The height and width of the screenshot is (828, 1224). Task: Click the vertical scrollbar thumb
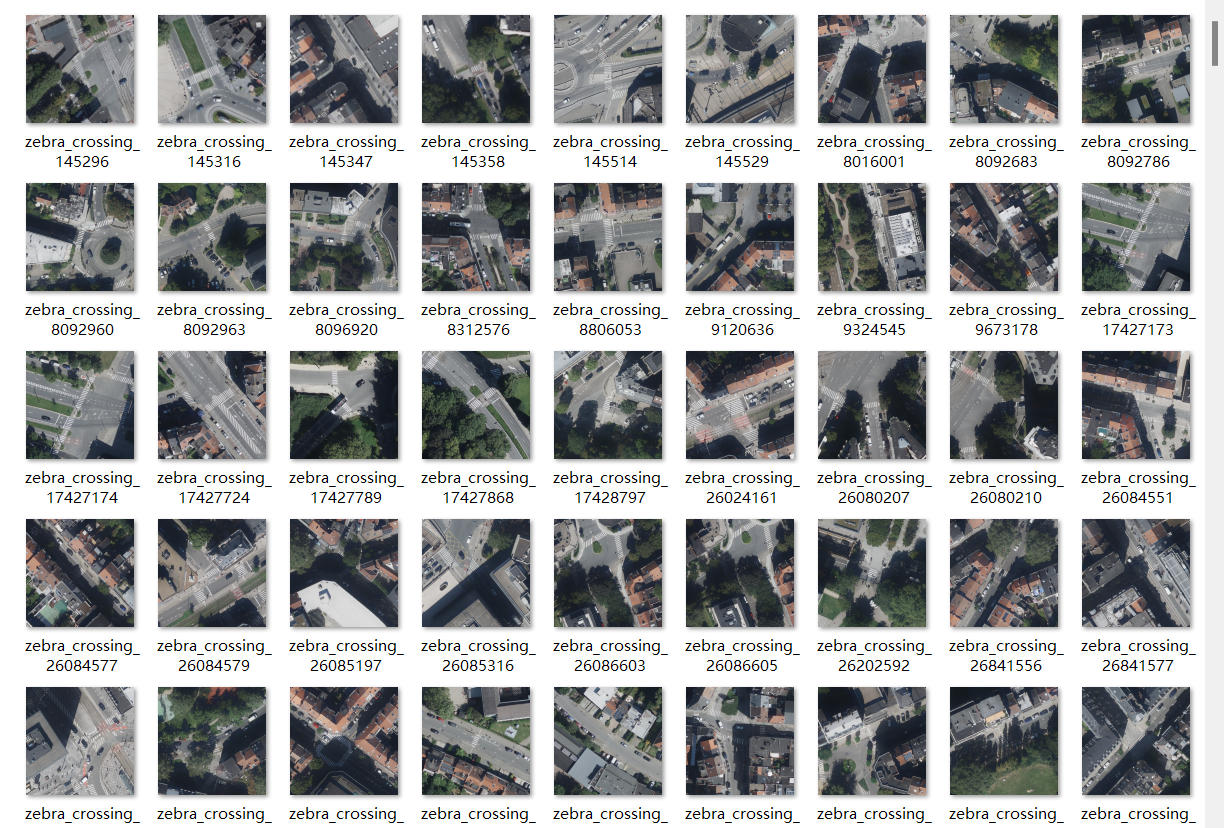(x=1216, y=41)
